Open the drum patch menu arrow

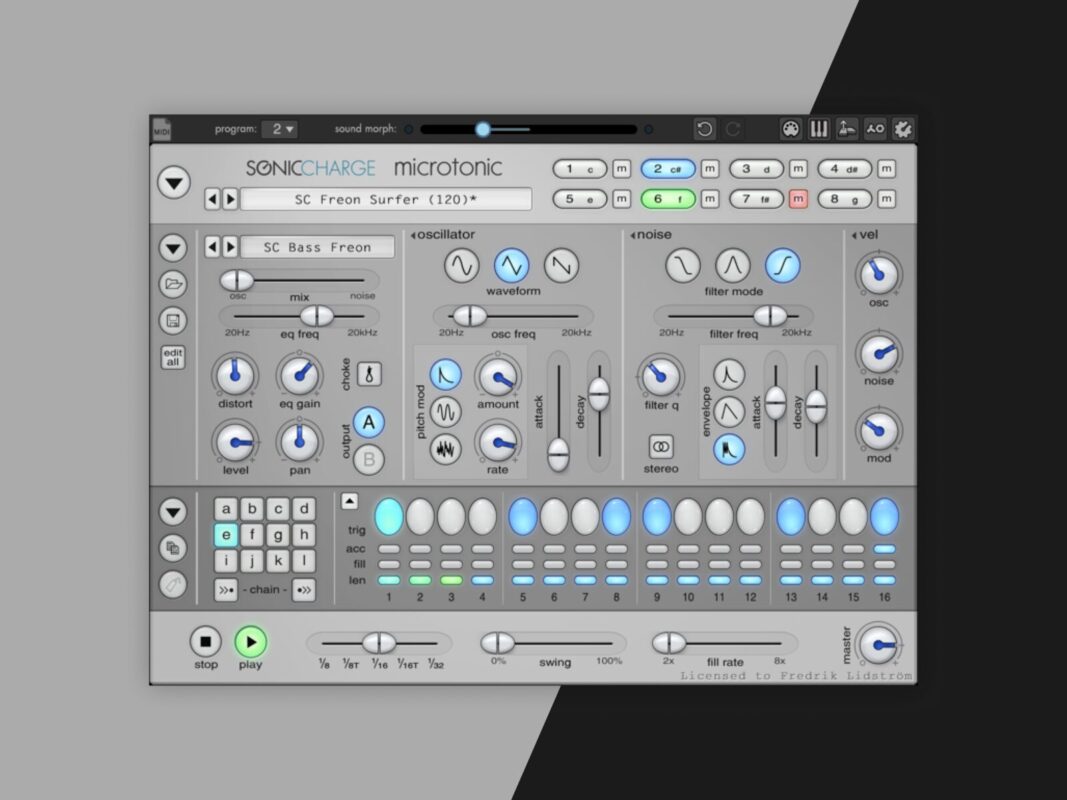(173, 248)
